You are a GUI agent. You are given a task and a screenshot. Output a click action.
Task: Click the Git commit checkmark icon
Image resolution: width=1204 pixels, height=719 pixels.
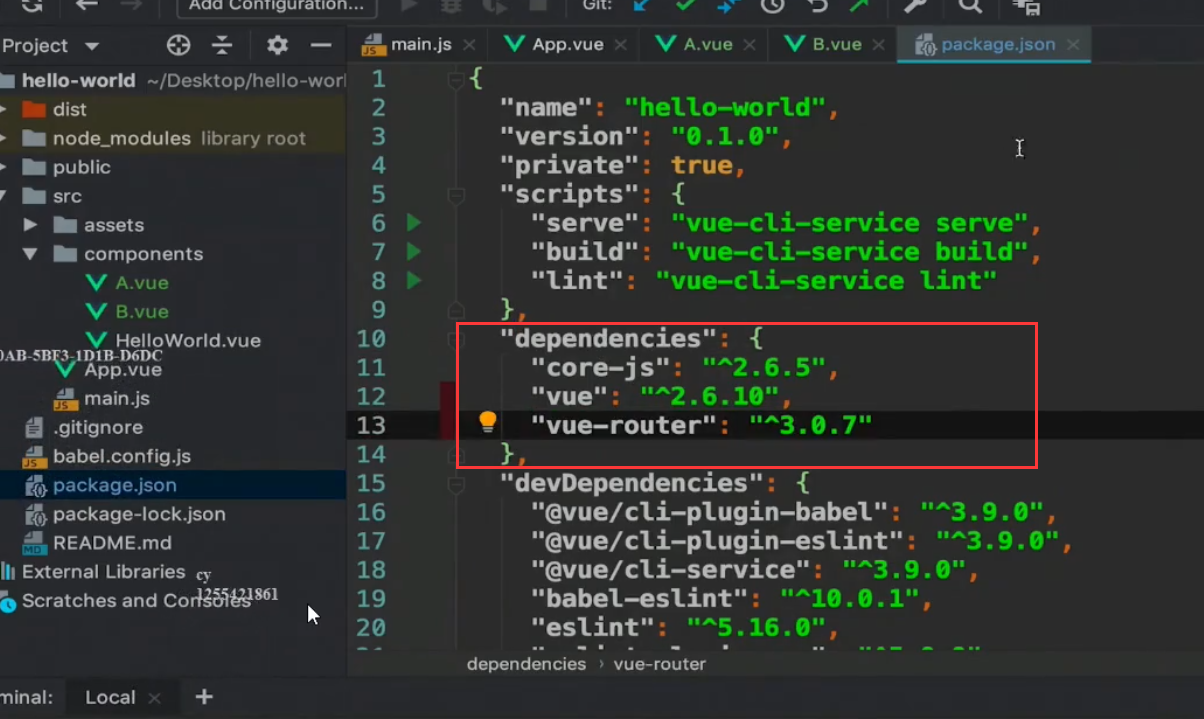(x=685, y=5)
